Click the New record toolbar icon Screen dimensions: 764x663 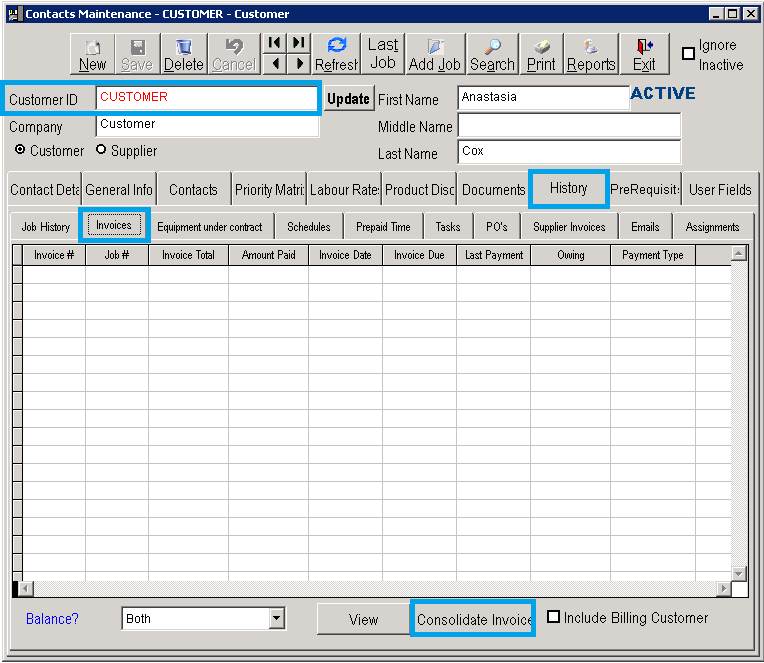(x=92, y=54)
